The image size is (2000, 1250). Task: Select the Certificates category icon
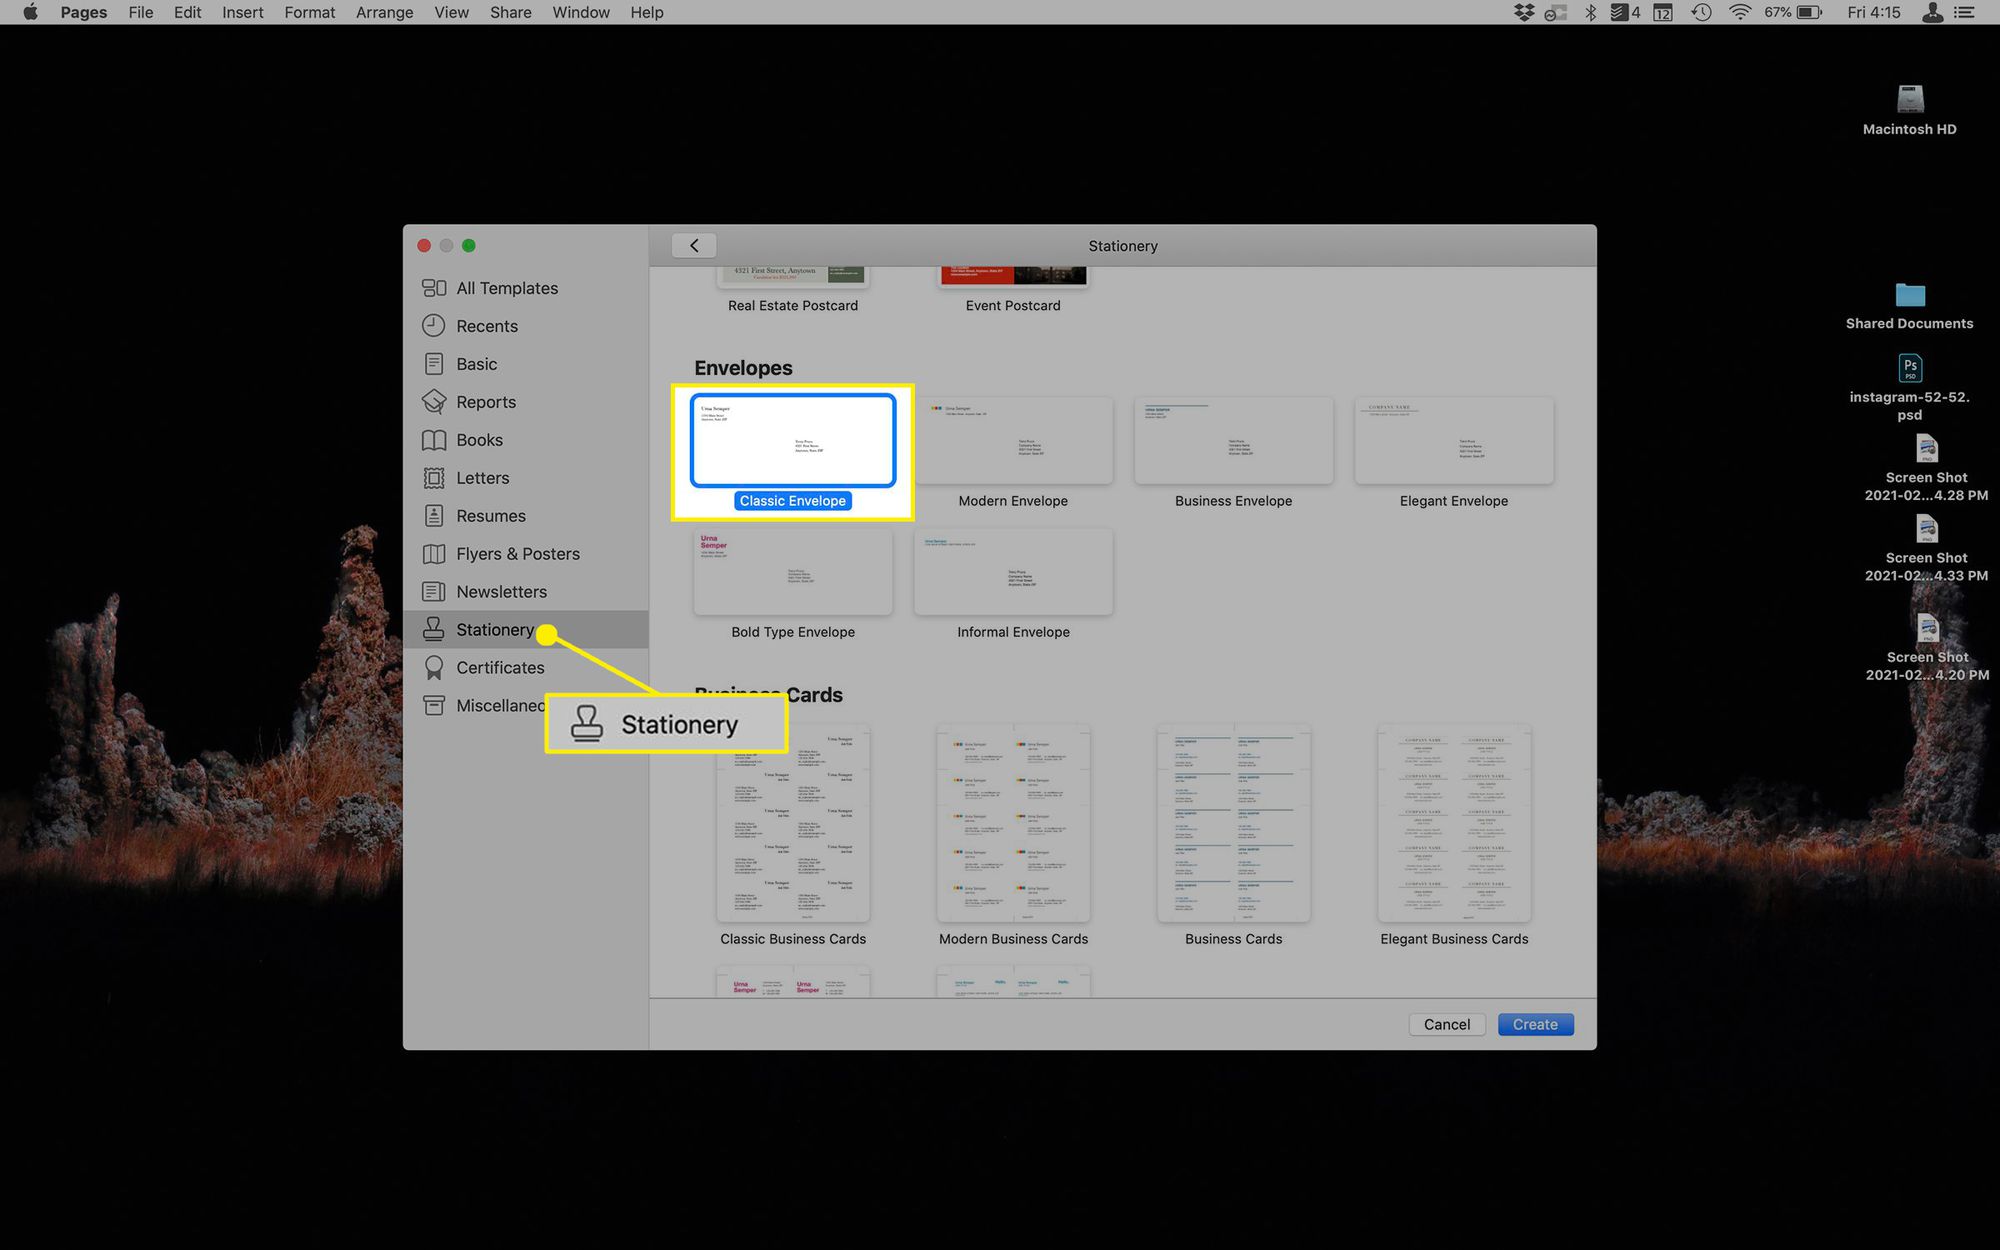tap(436, 667)
